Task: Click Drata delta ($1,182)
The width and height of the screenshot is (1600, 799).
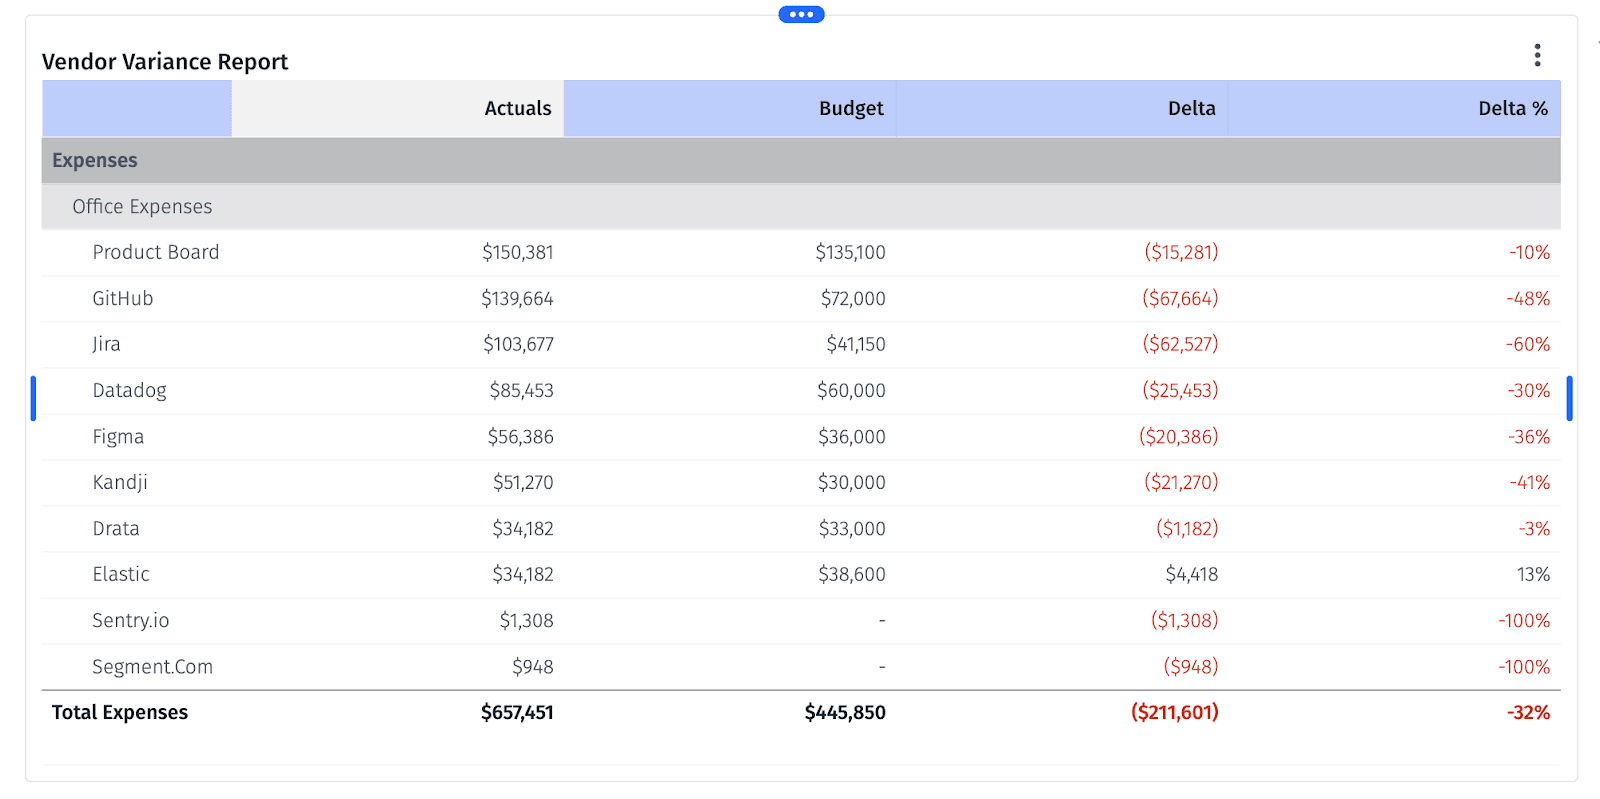Action: coord(1187,528)
